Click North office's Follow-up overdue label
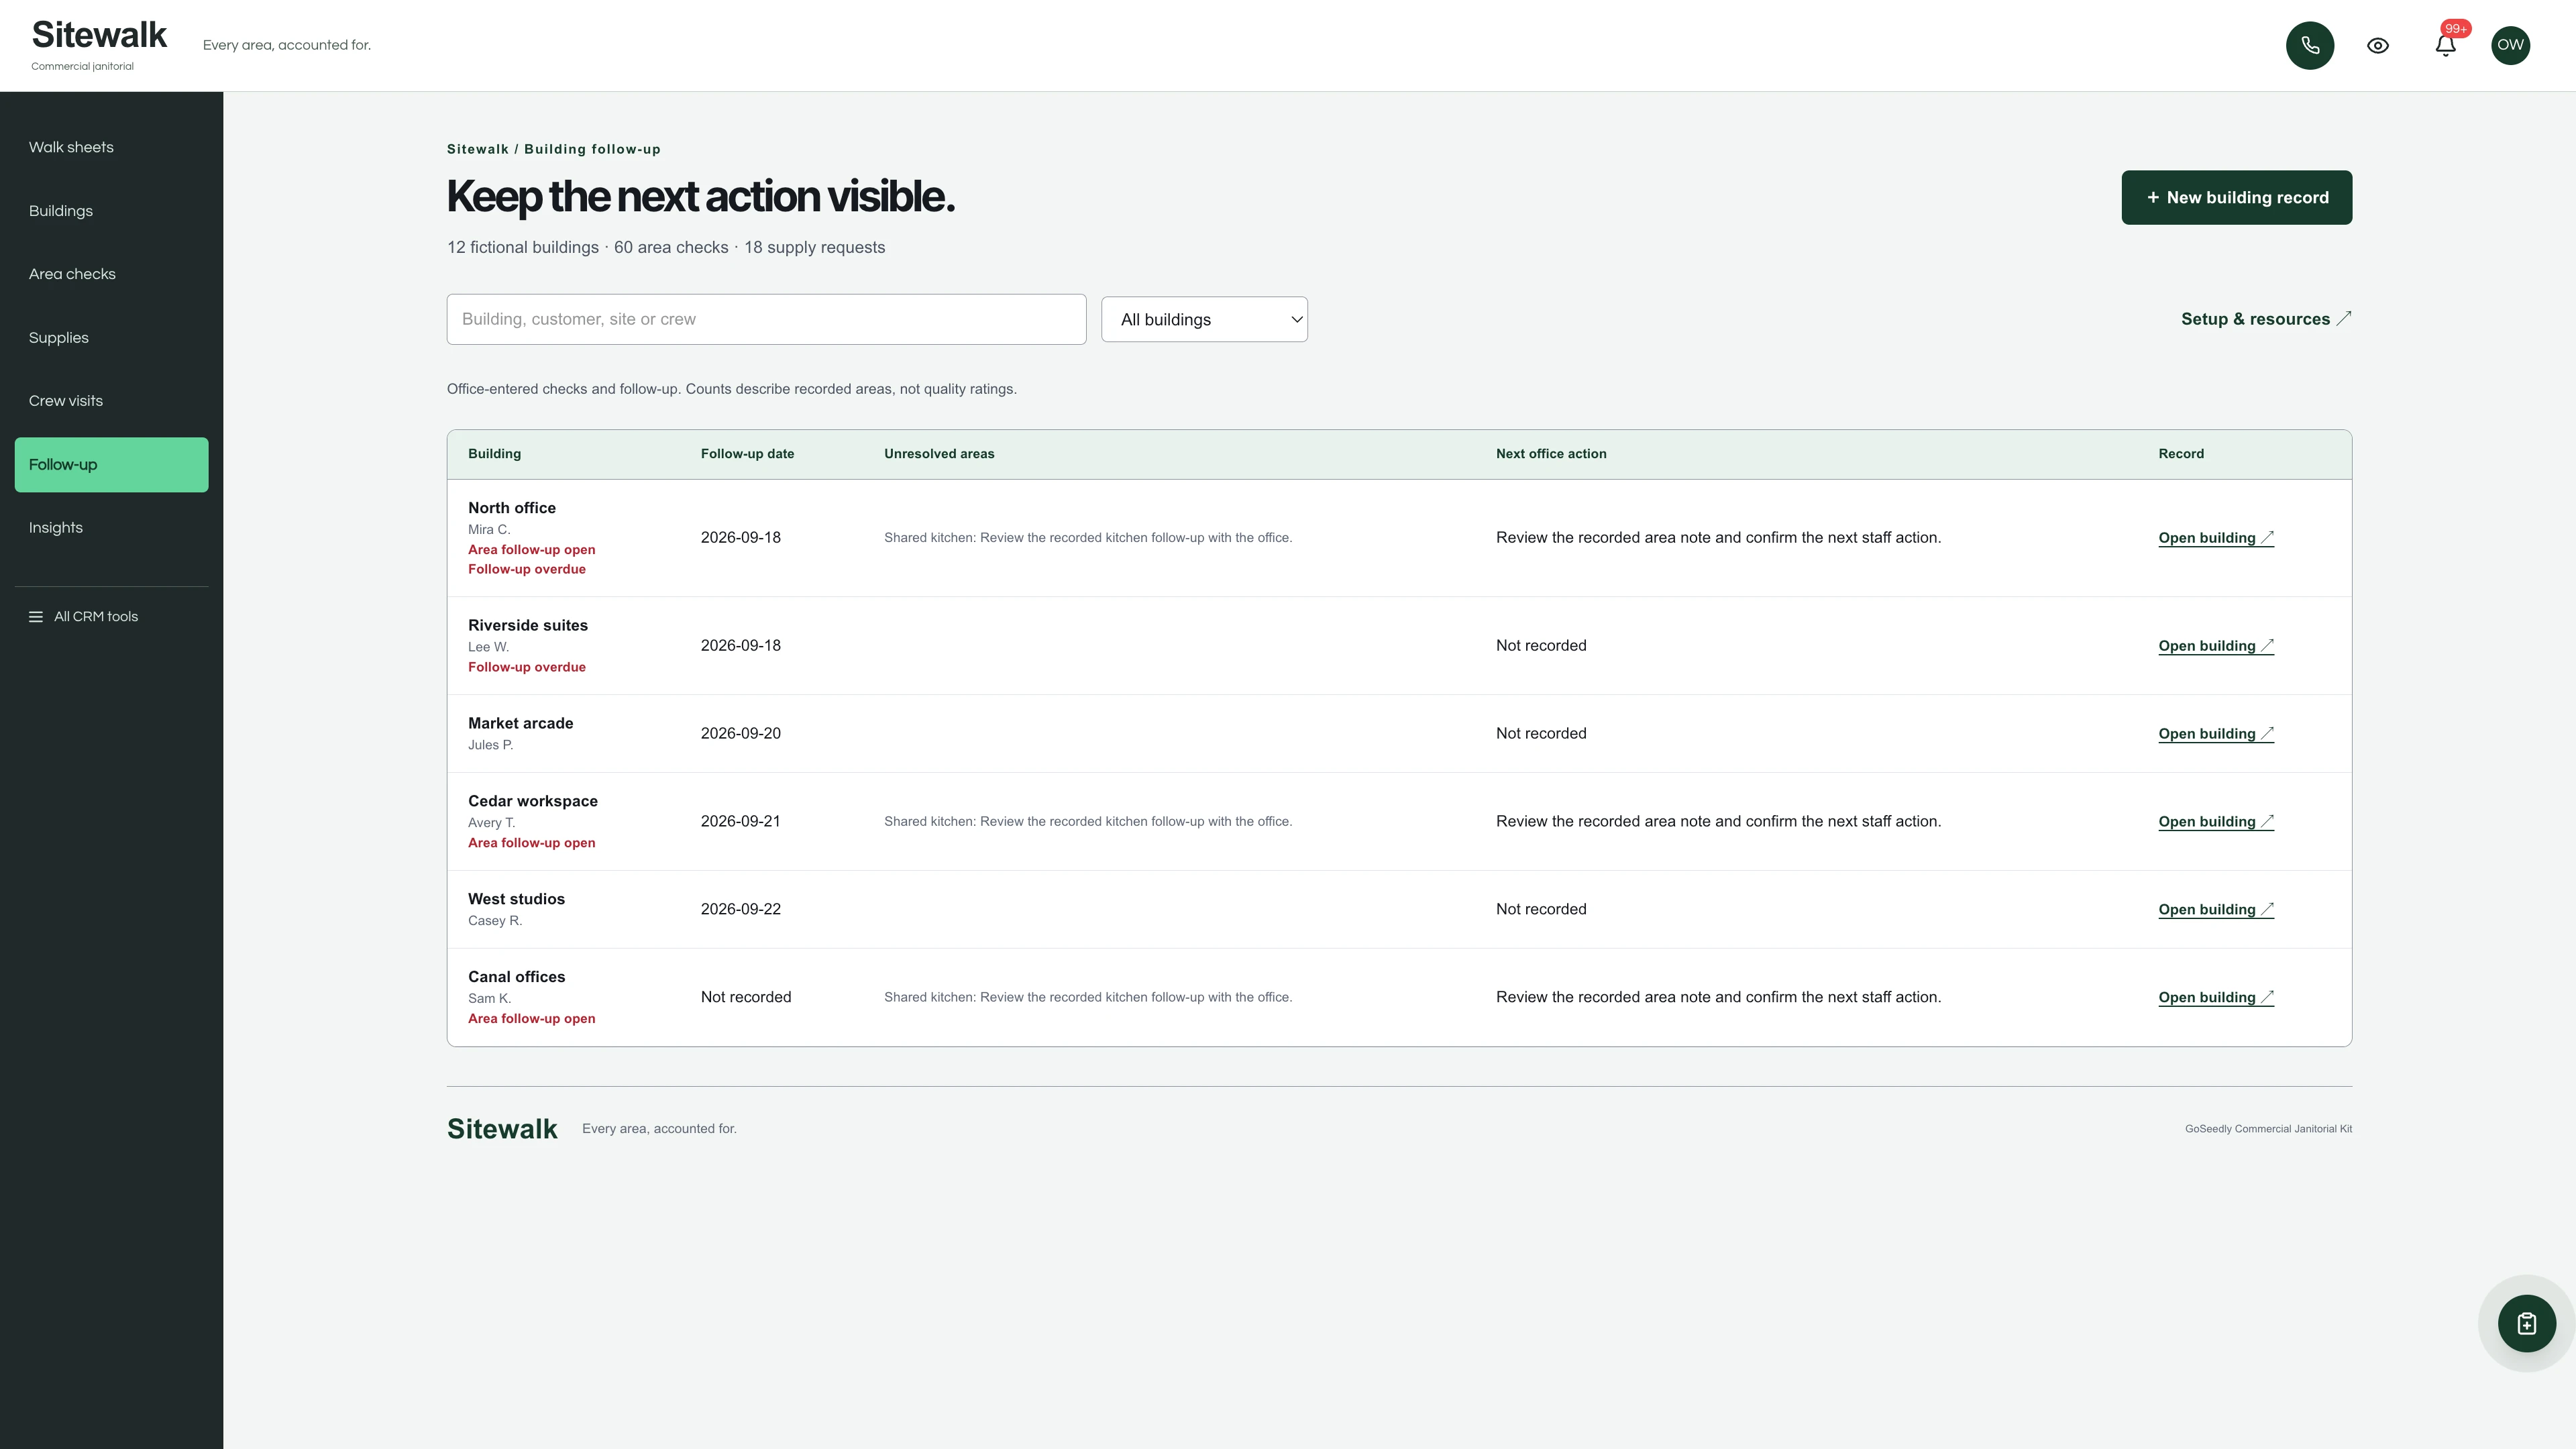 (x=527, y=570)
